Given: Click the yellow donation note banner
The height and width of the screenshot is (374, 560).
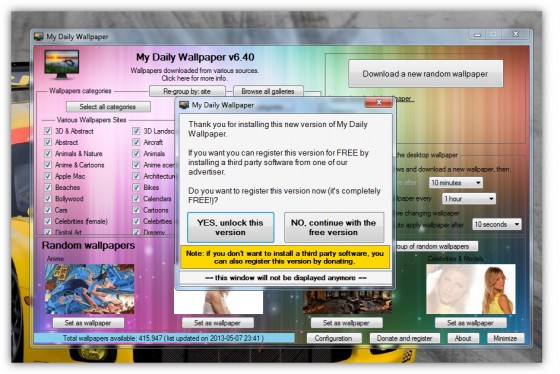Looking at the screenshot, I should 285,257.
